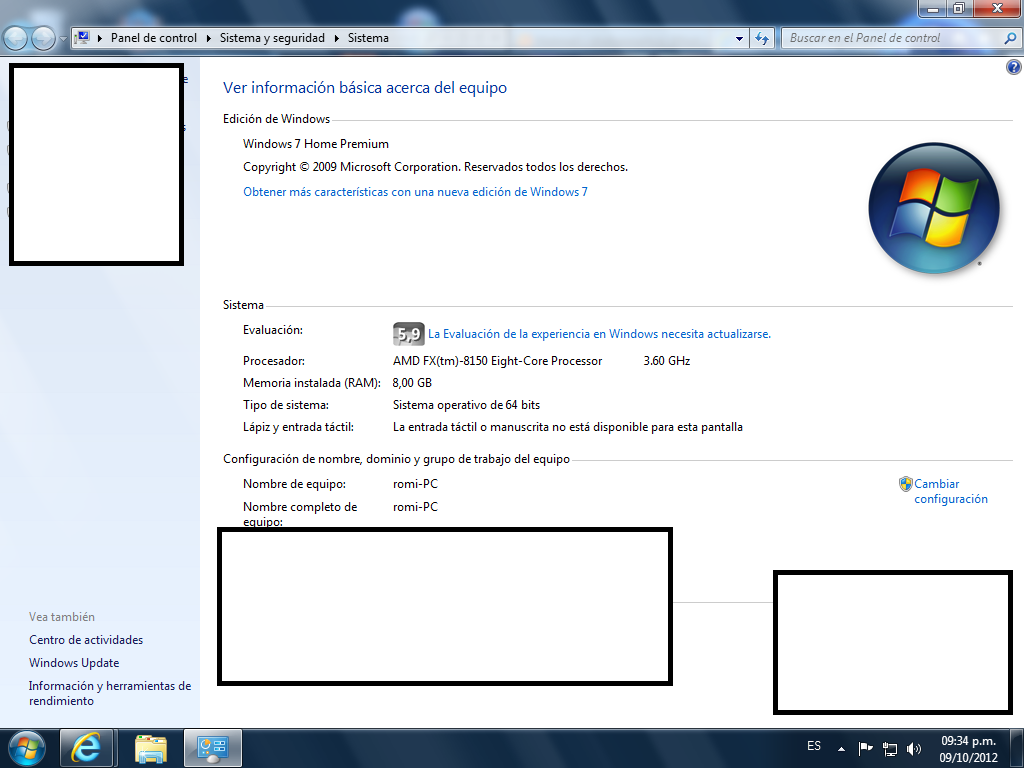The image size is (1024, 768).
Task: Open Windows Explorer folder taskbar icon
Action: click(151, 748)
